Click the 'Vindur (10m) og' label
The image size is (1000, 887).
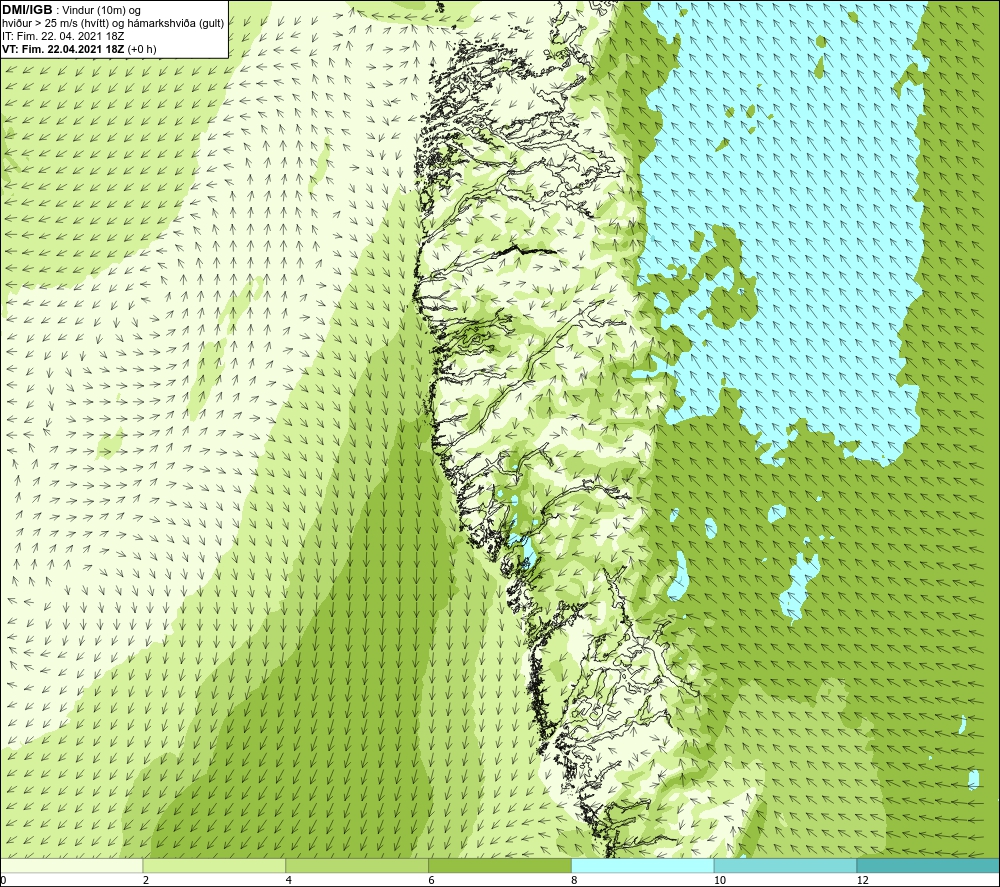click(101, 10)
